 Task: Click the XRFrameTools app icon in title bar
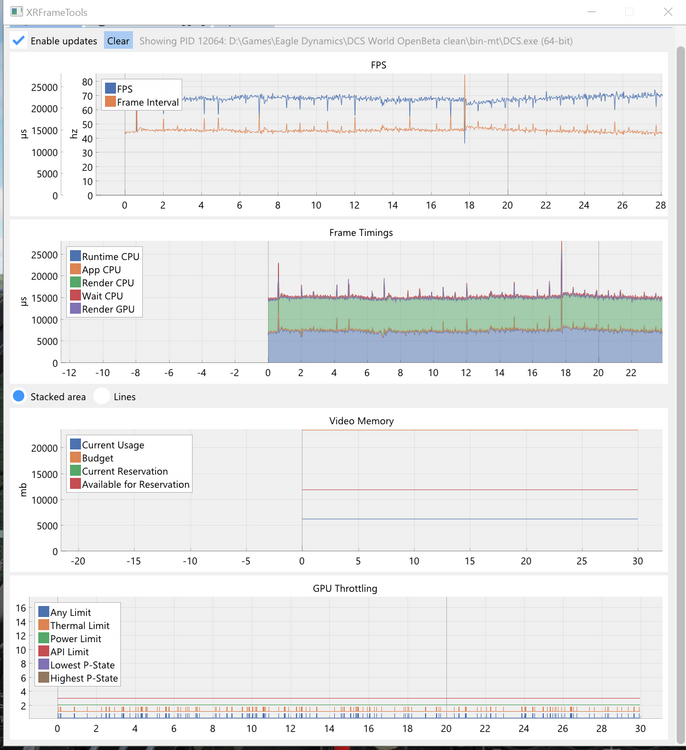click(16, 11)
